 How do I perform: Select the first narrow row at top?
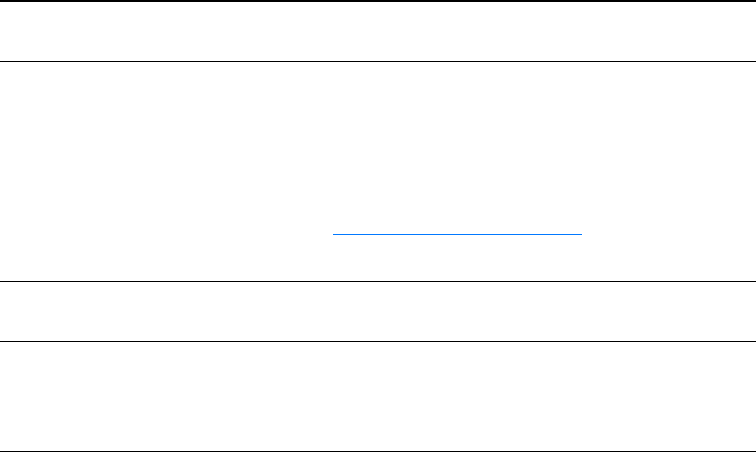click(x=378, y=32)
